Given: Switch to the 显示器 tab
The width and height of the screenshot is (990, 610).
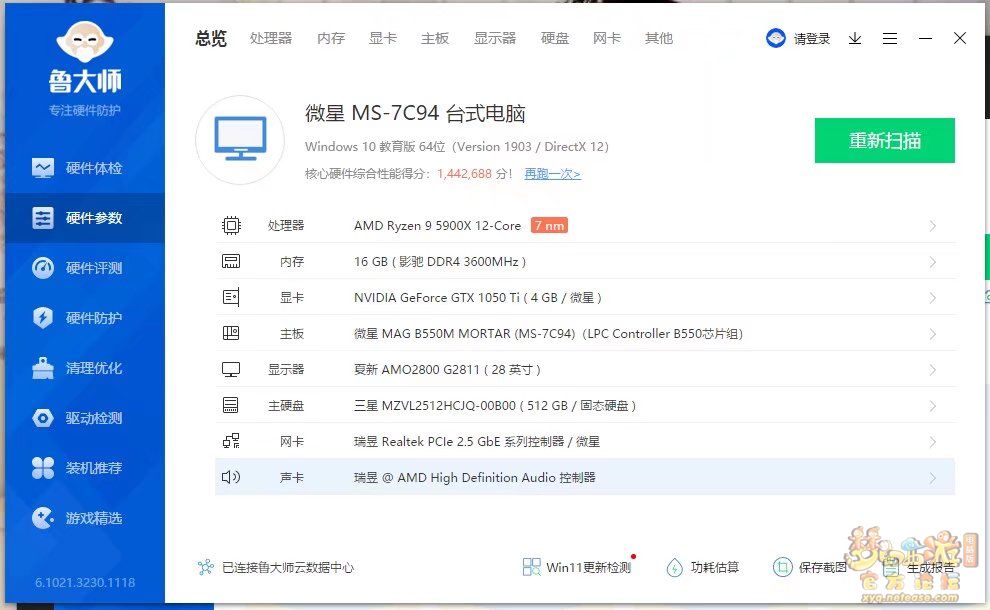Looking at the screenshot, I should [x=495, y=39].
